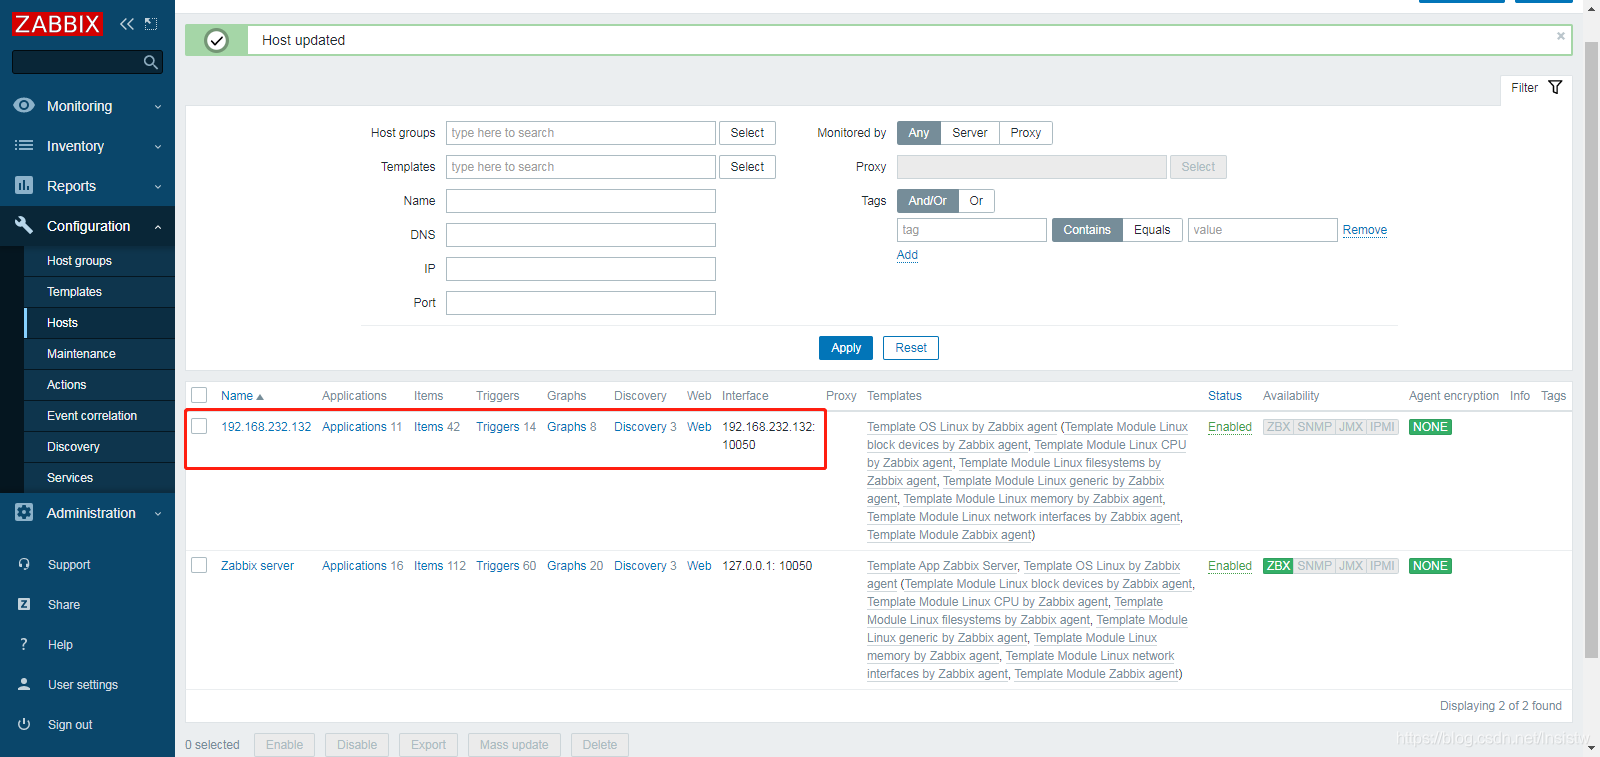Select the 192.168.232.132 host checkbox
Image resolution: width=1600 pixels, height=757 pixels.
[x=199, y=426]
